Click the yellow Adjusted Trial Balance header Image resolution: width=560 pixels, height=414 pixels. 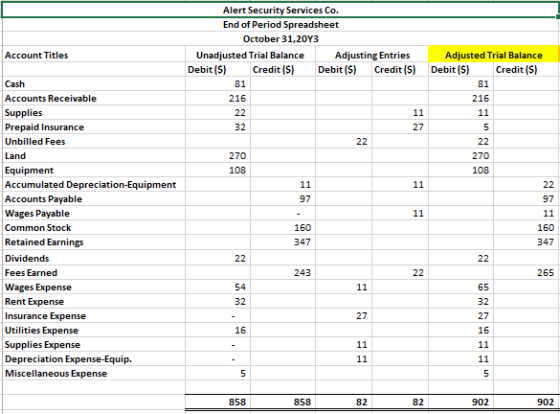(x=493, y=55)
